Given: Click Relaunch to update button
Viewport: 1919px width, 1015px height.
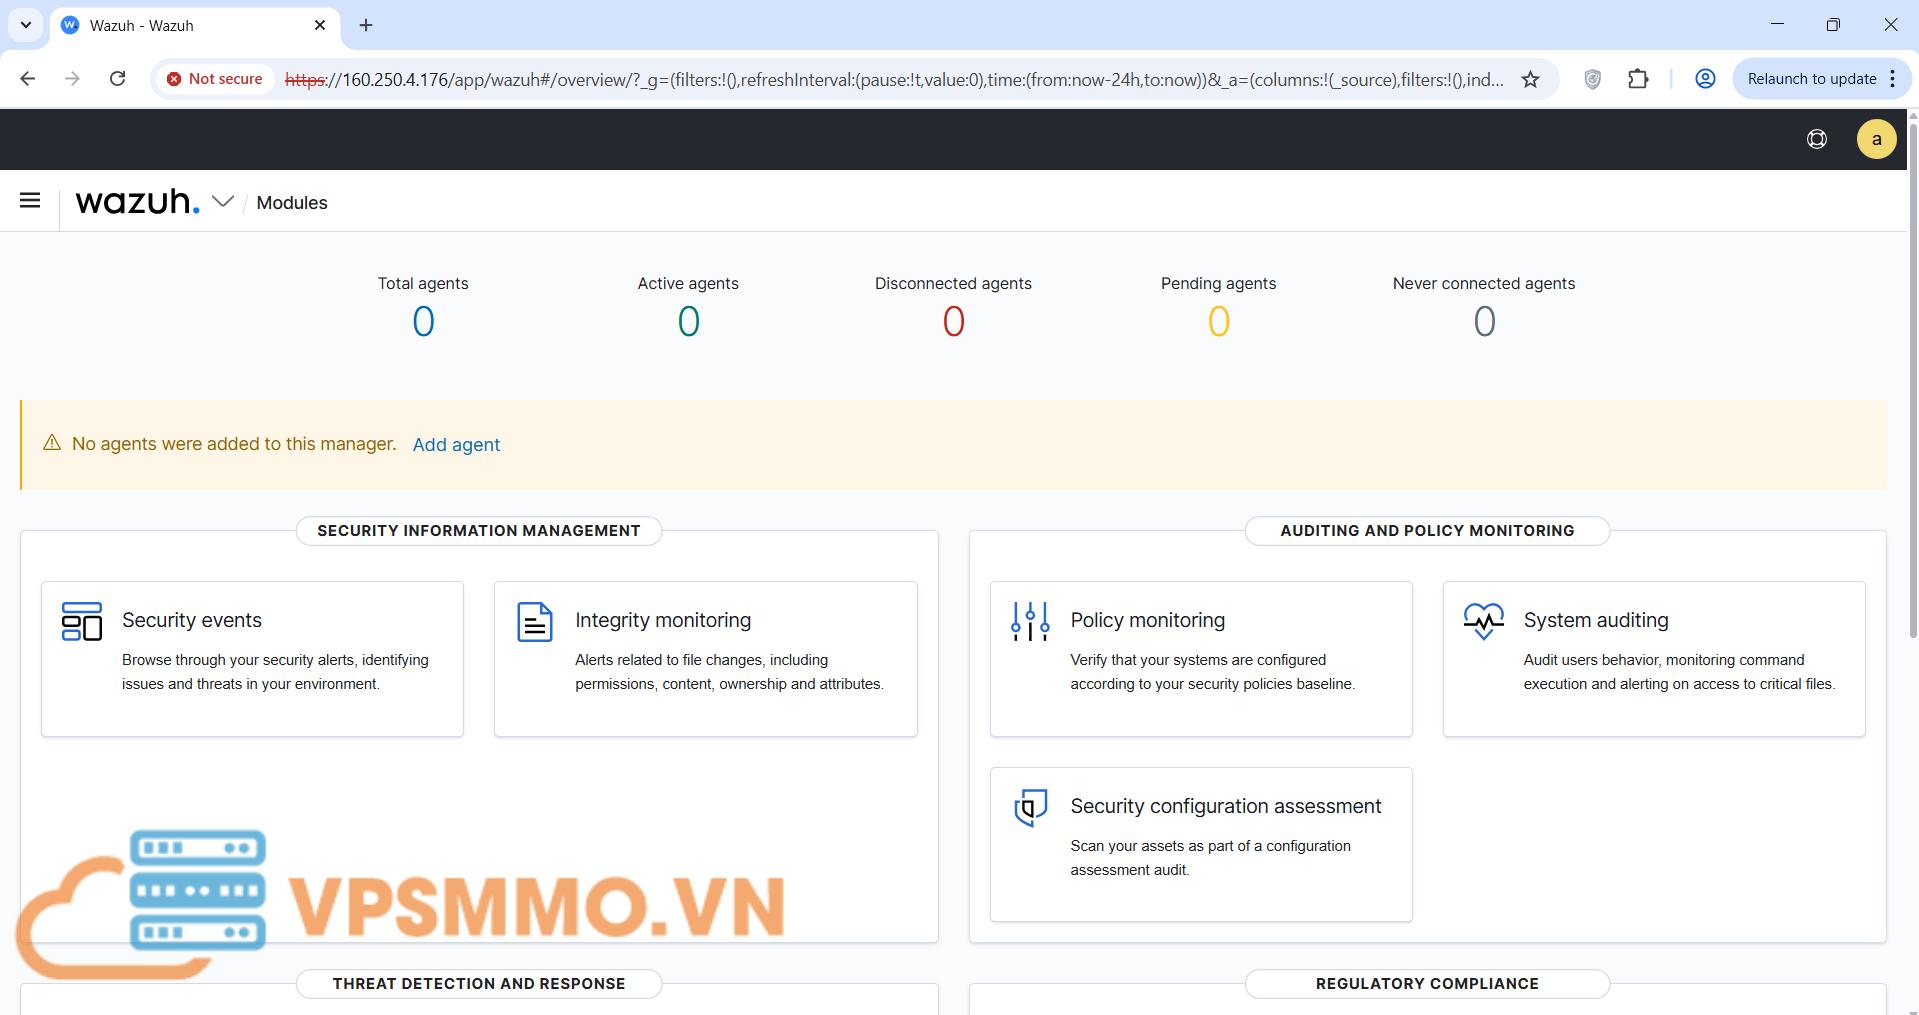Looking at the screenshot, I should [1811, 79].
